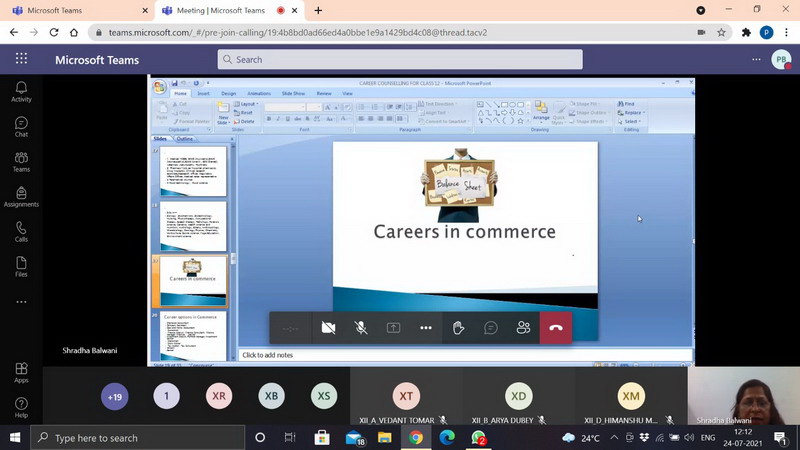Open the Activity feed in Teams sidebar
Viewport: 800px width, 450px height.
(x=21, y=92)
